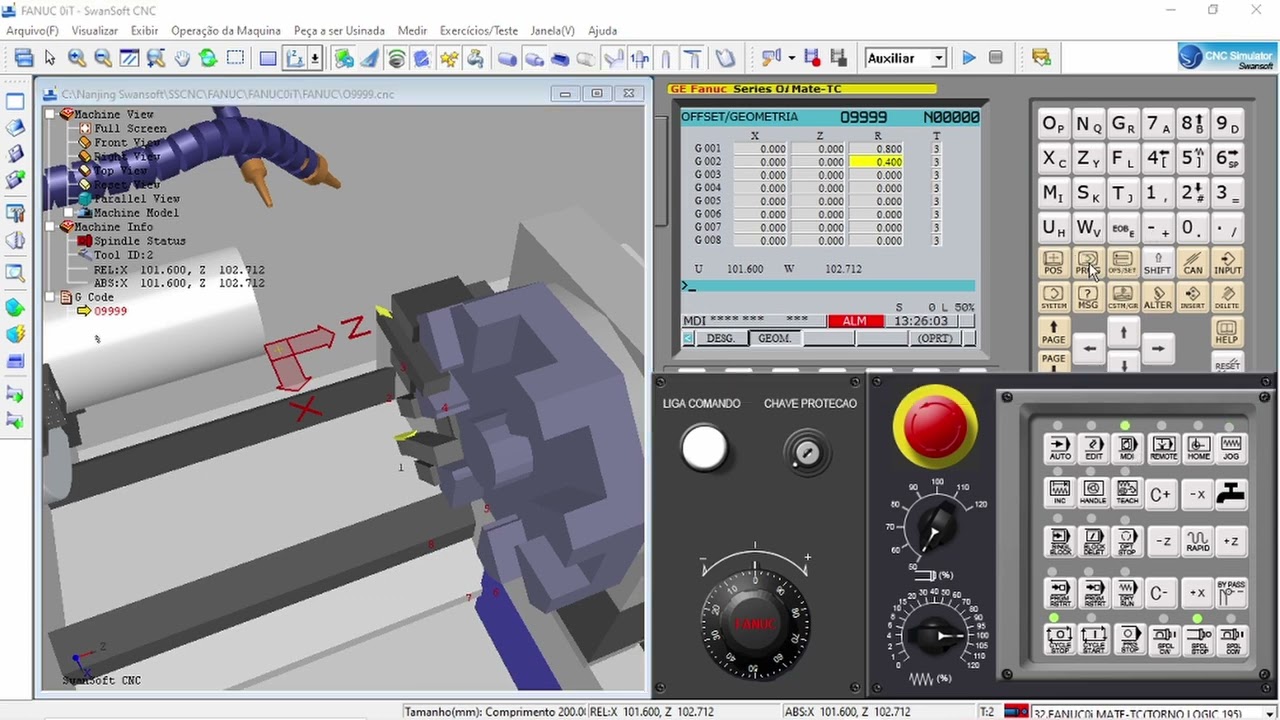Screen dimensions: 1280x720
Task: Open dropdown arrow beside flag toolbar icon
Action: 791,58
